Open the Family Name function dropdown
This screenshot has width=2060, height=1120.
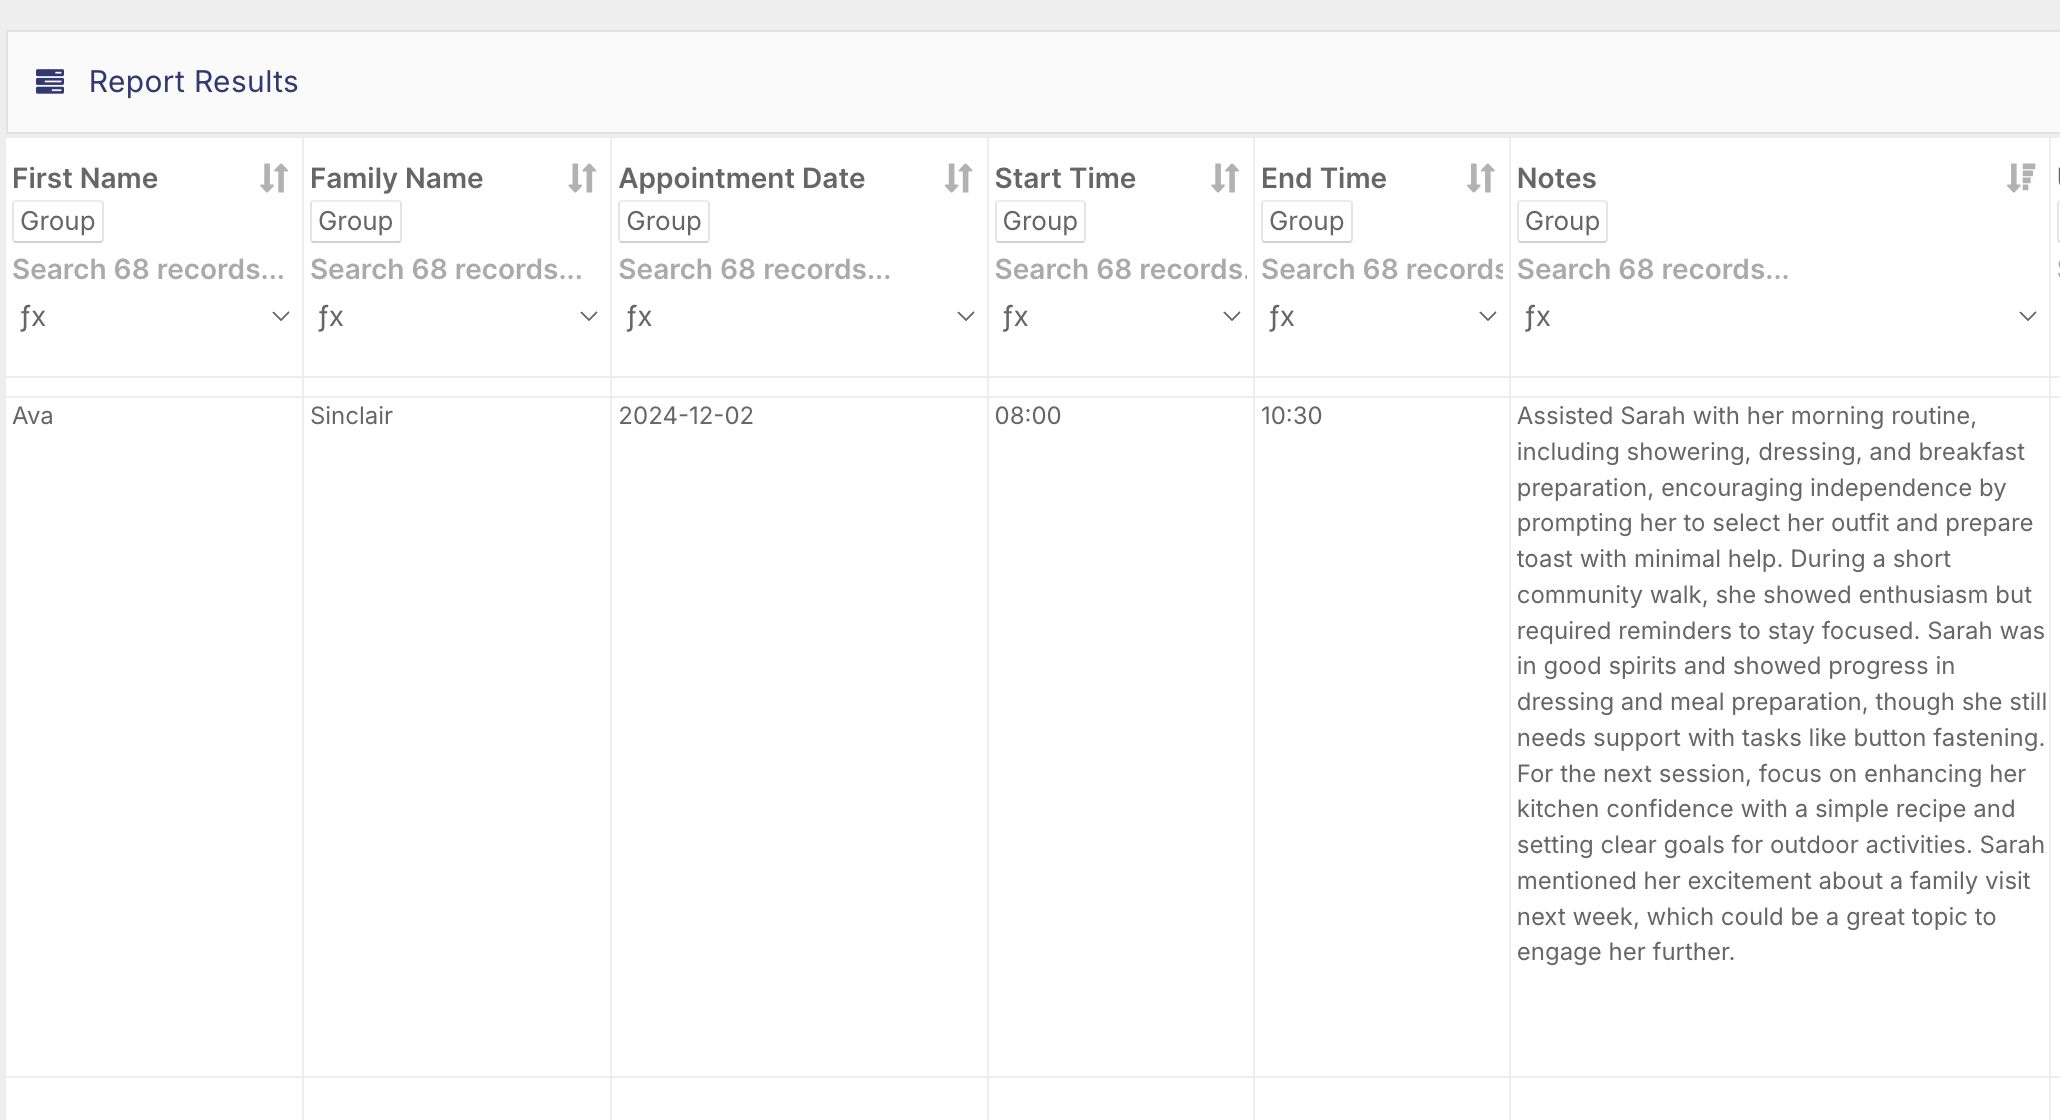458,317
